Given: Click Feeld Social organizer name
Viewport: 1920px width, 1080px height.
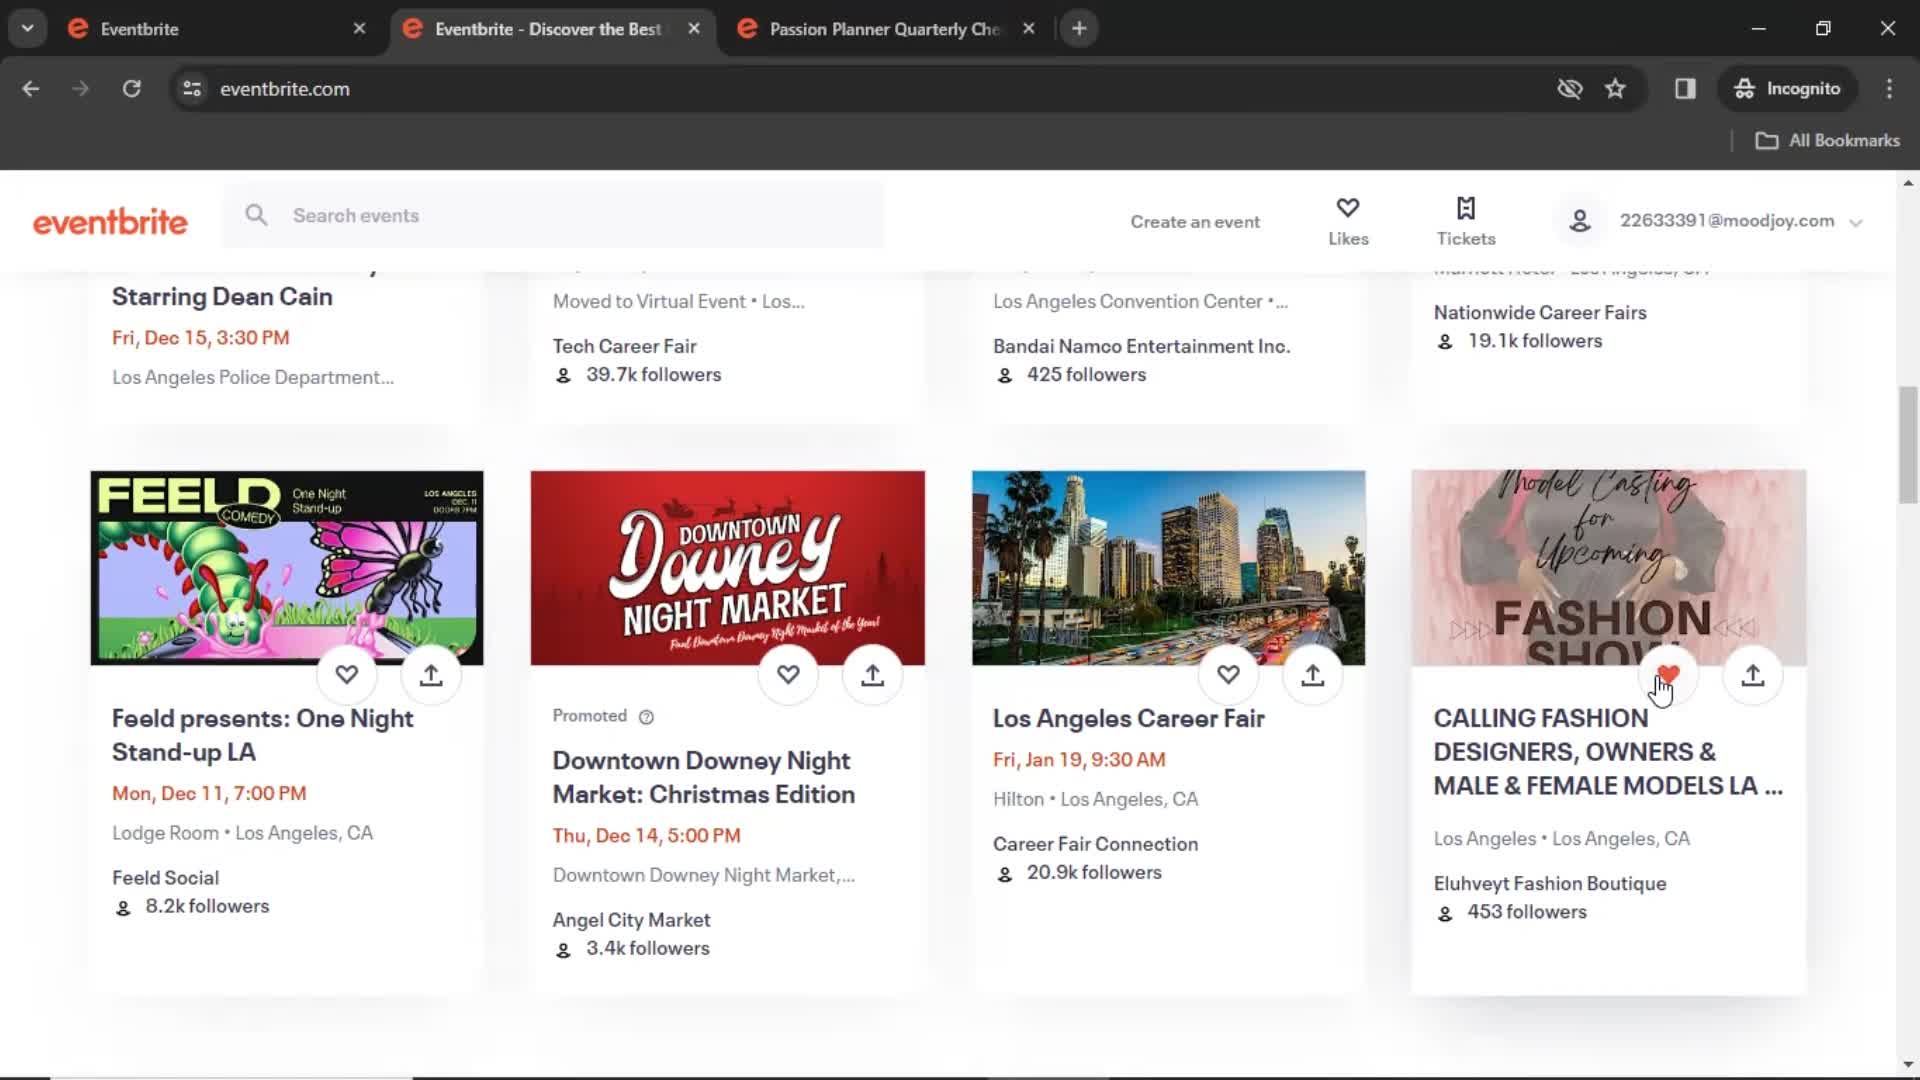Looking at the screenshot, I should [165, 878].
